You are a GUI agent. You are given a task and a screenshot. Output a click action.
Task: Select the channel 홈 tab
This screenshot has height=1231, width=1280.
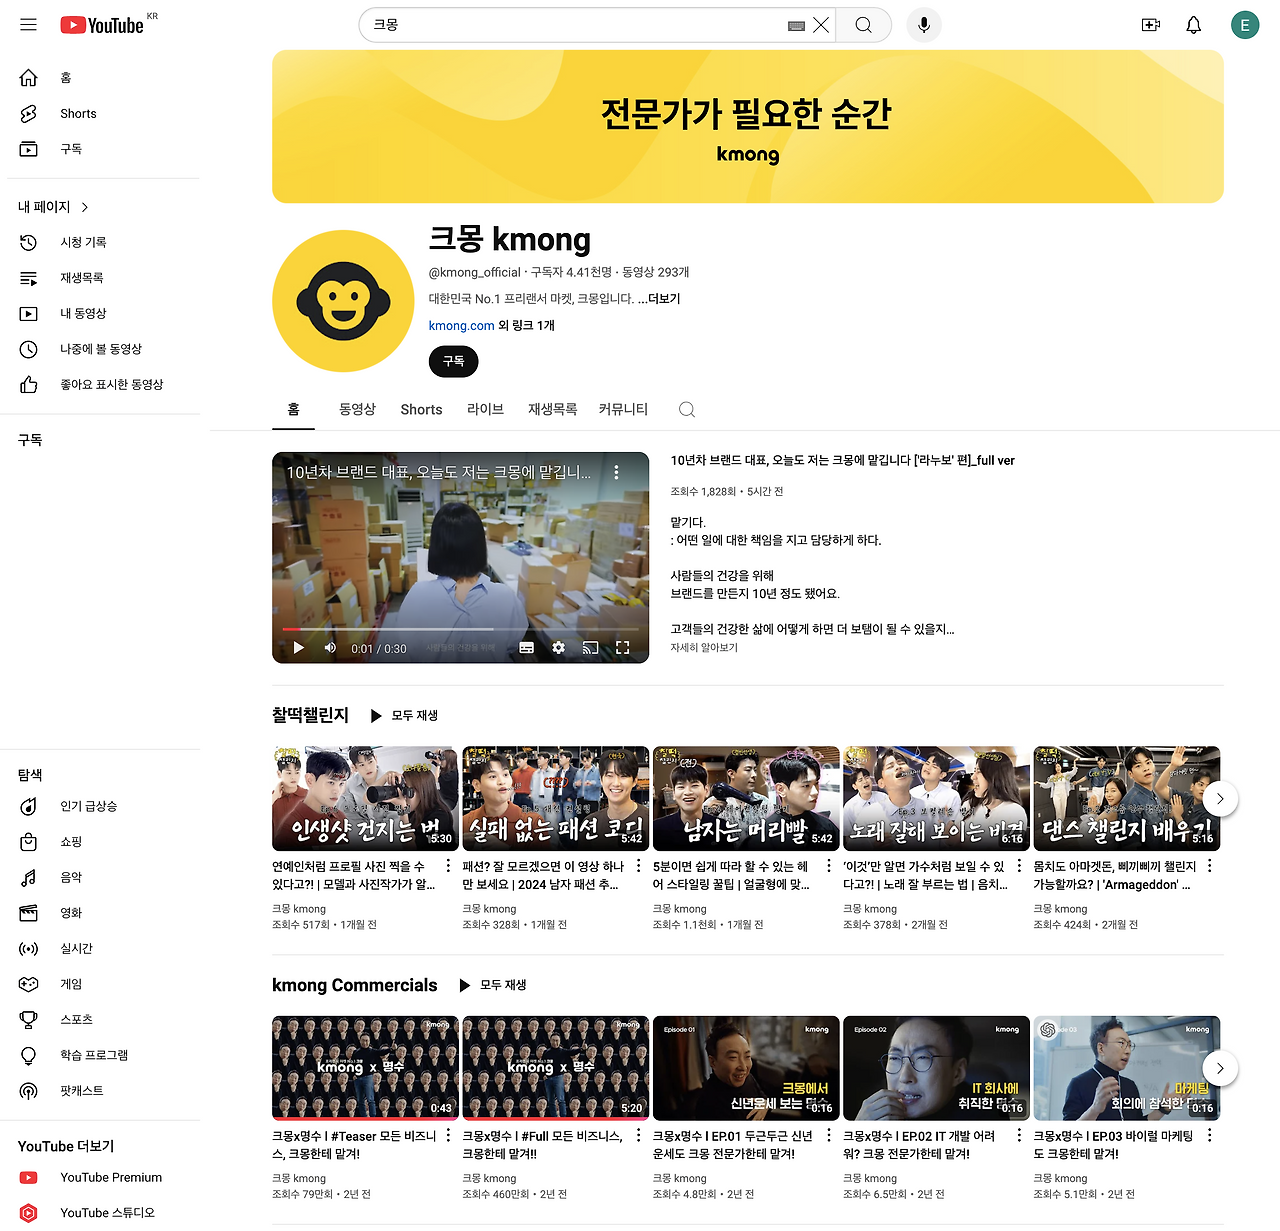tap(293, 410)
